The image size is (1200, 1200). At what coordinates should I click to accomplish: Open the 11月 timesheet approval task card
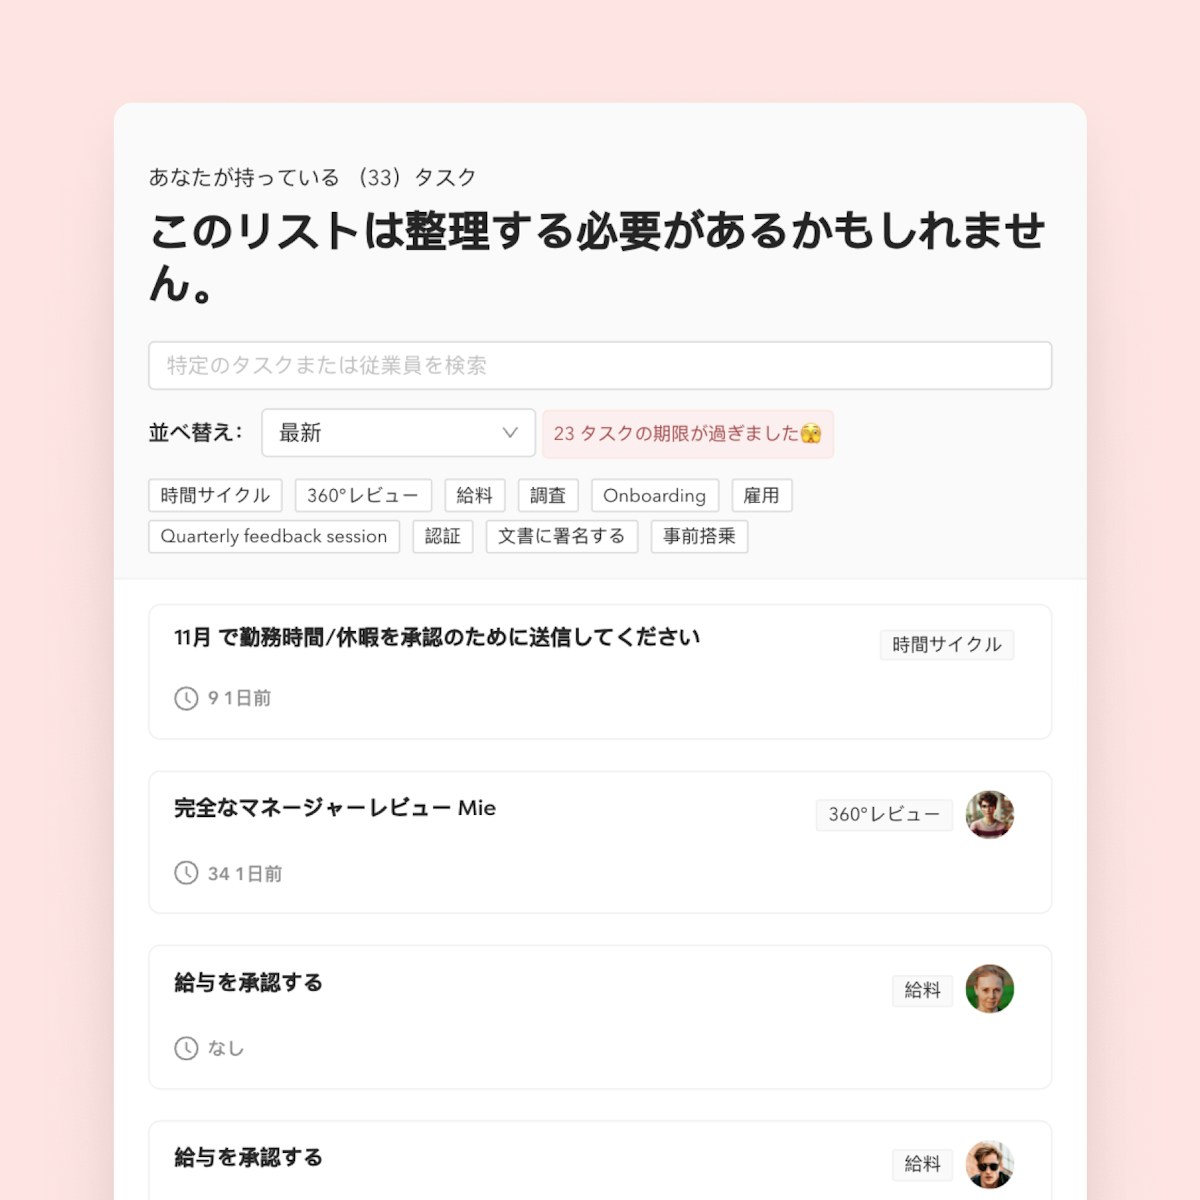coord(600,672)
